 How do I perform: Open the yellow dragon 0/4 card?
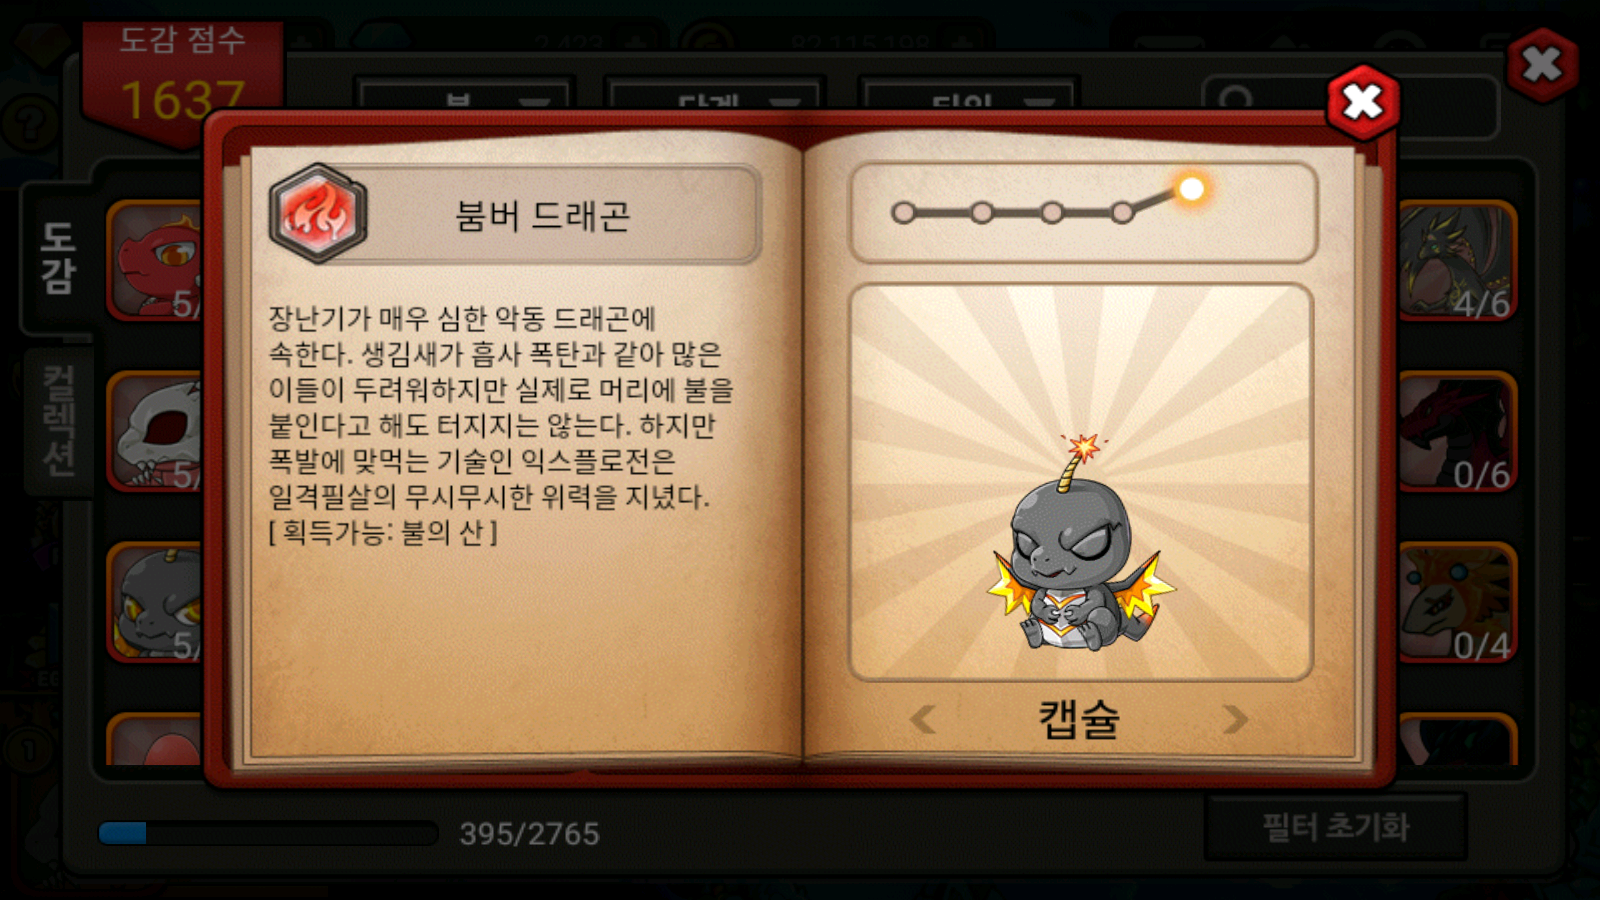[1456, 602]
